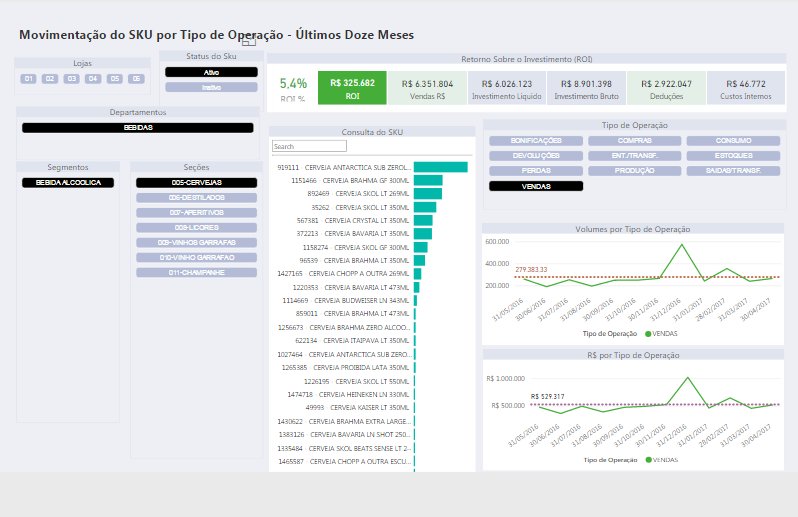Filter by ESTOQUES operation type

733,156
